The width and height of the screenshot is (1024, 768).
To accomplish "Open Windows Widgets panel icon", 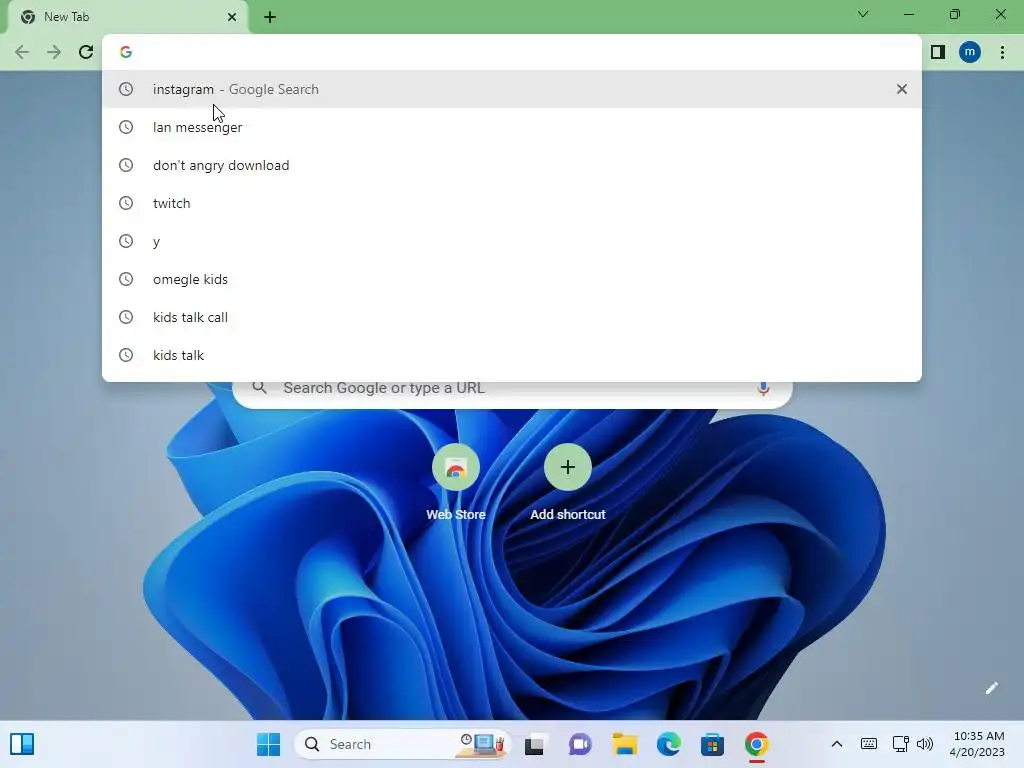I will click(x=22, y=744).
